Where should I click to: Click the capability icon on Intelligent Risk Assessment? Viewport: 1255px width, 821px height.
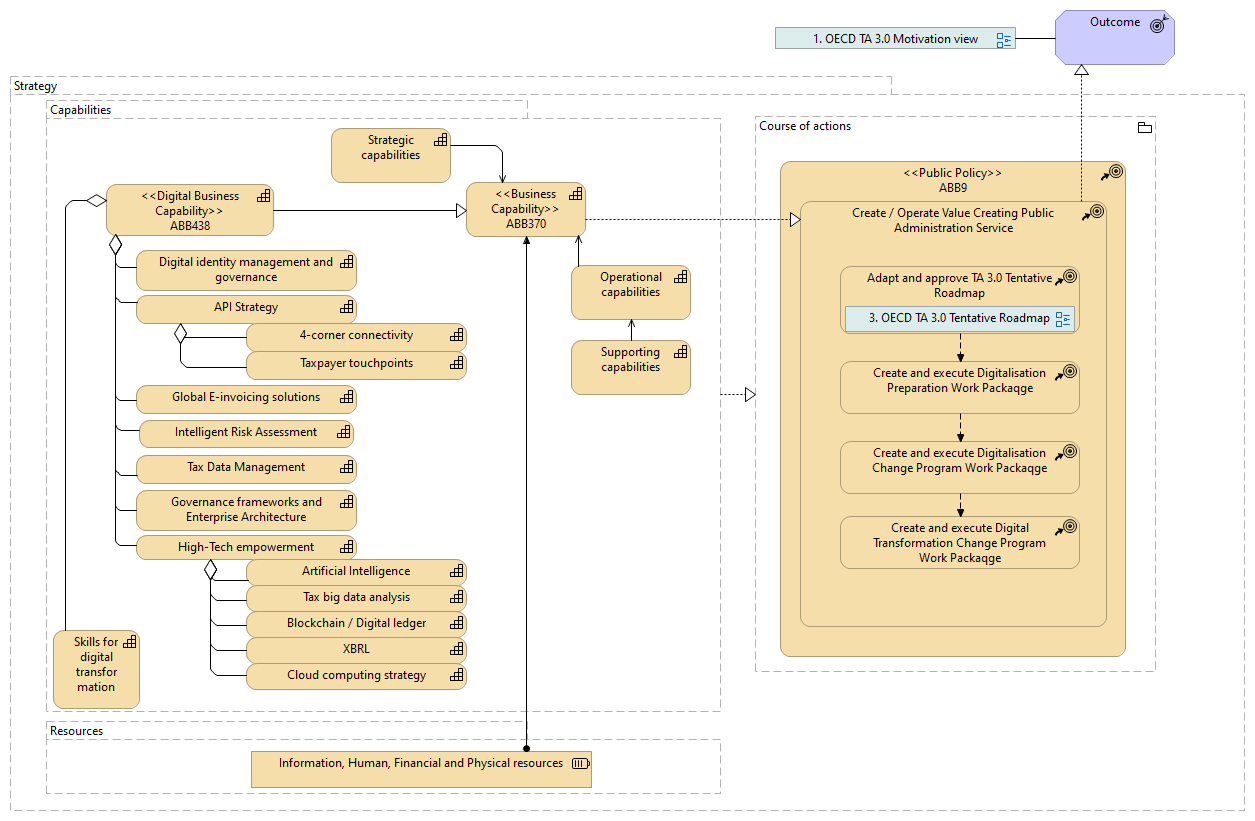click(x=344, y=432)
